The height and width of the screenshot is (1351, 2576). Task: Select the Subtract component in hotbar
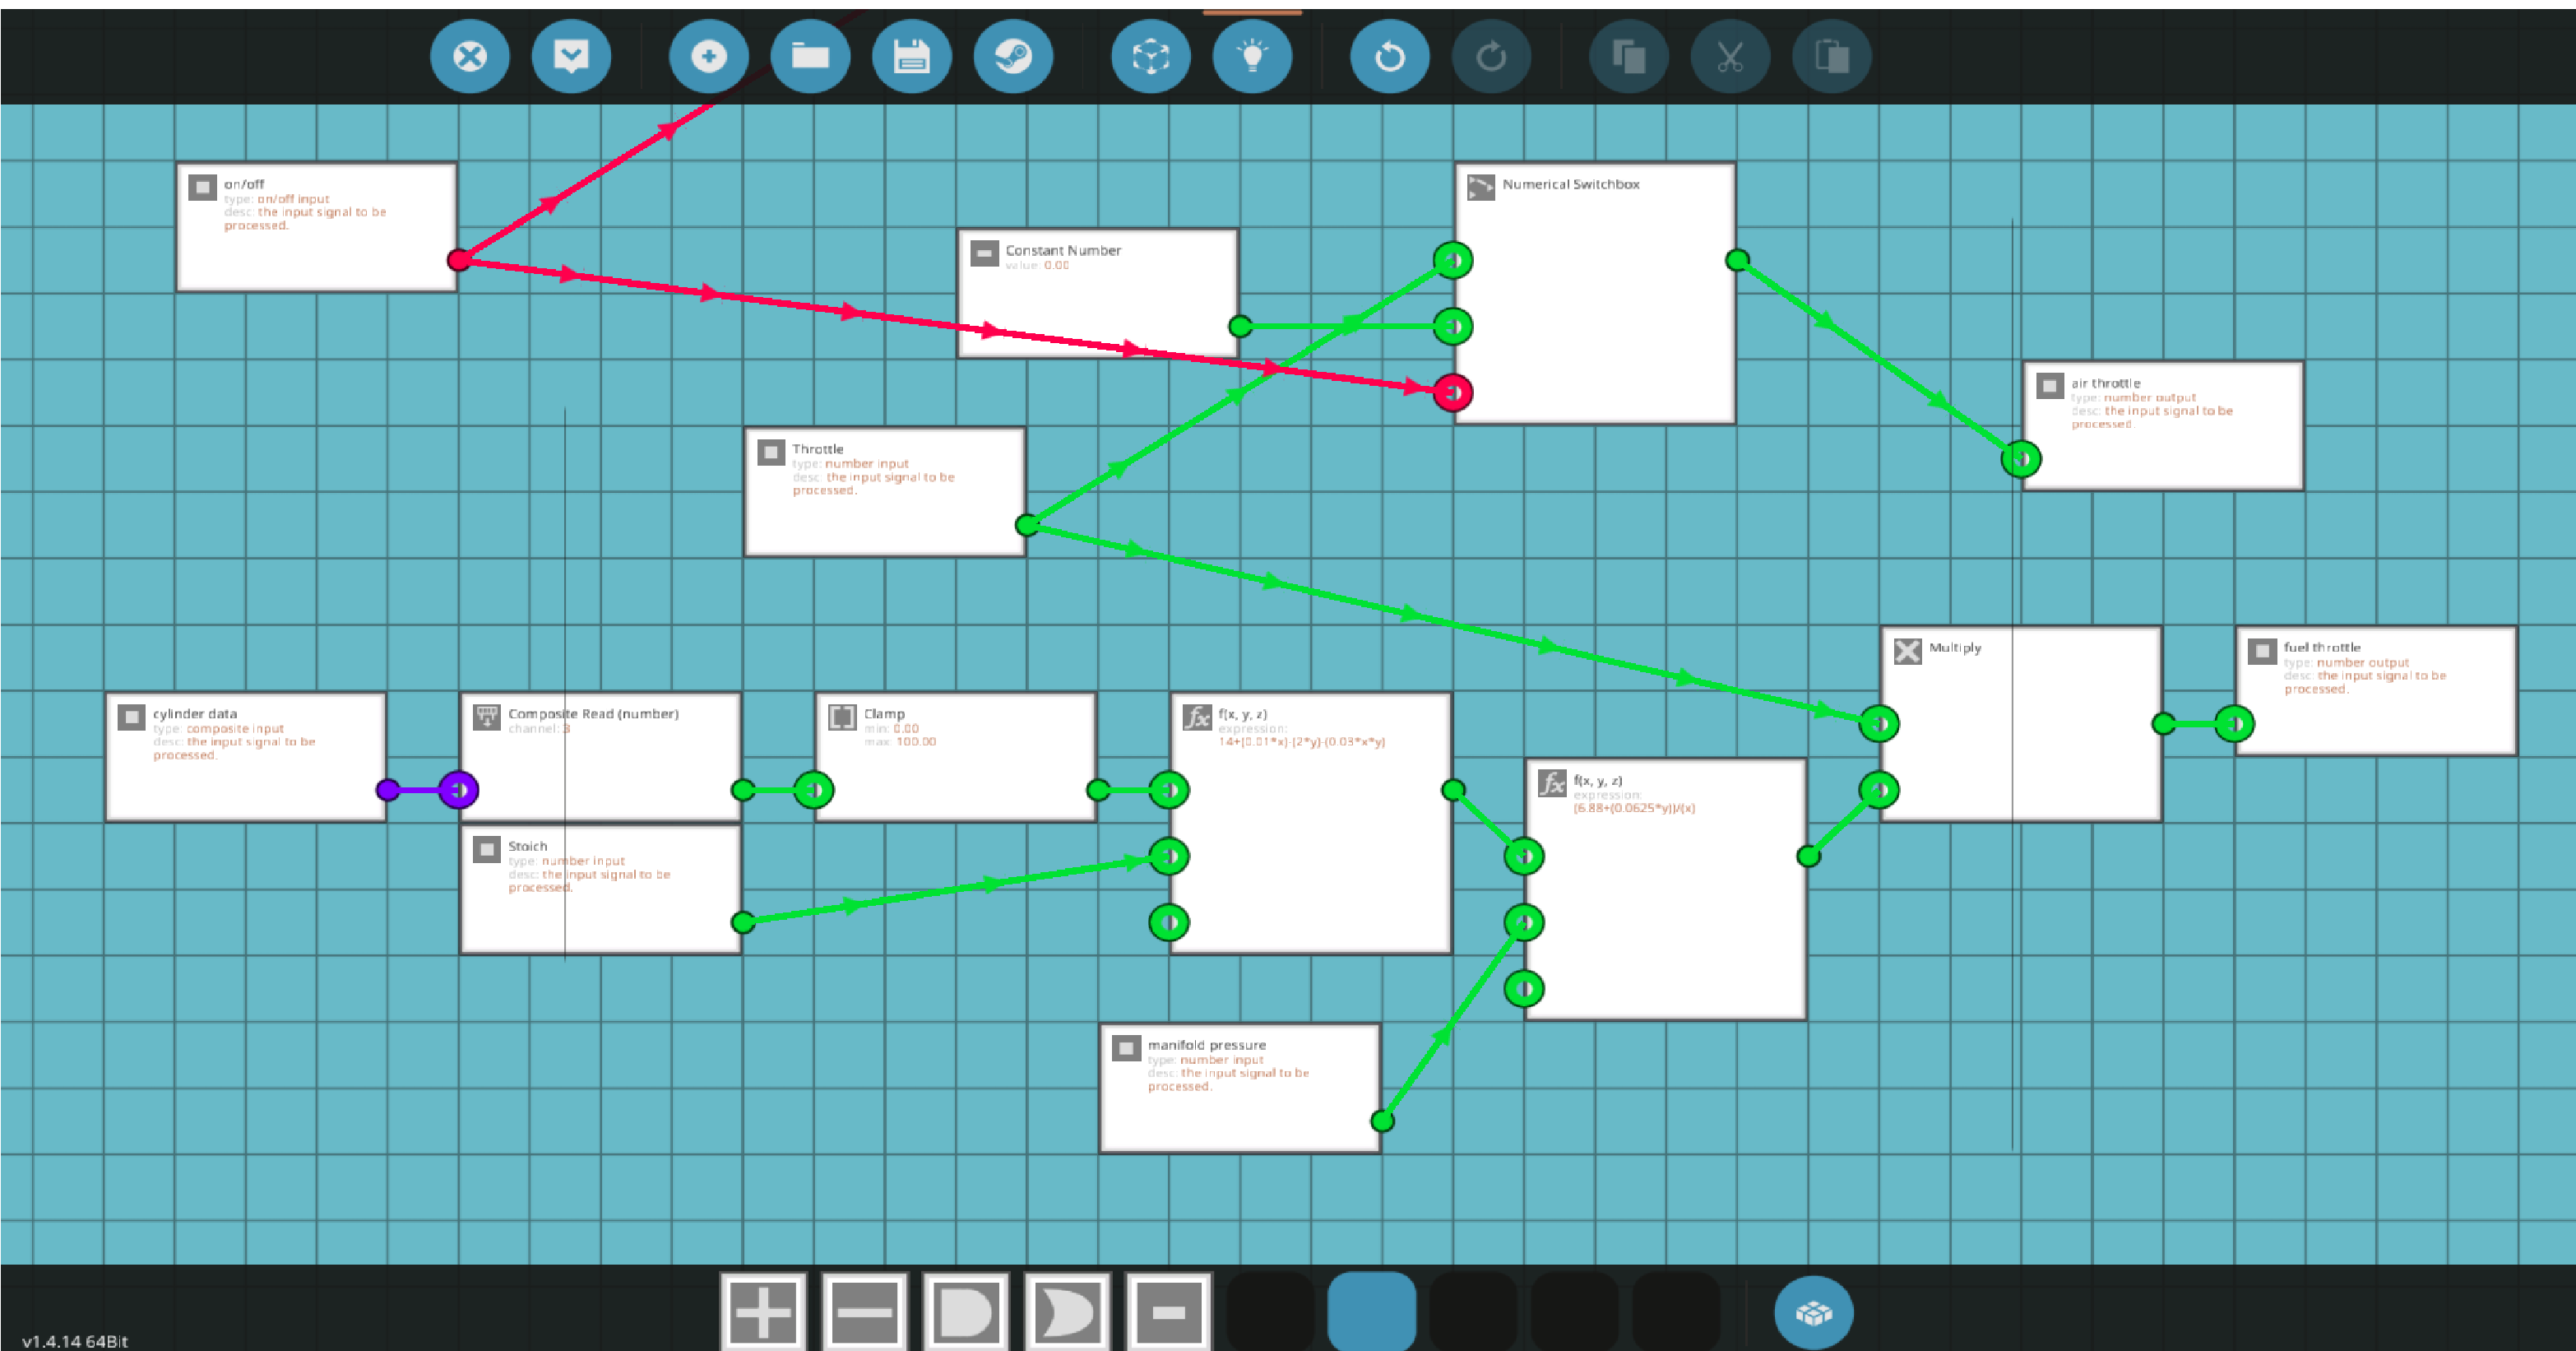pyautogui.click(x=864, y=1311)
